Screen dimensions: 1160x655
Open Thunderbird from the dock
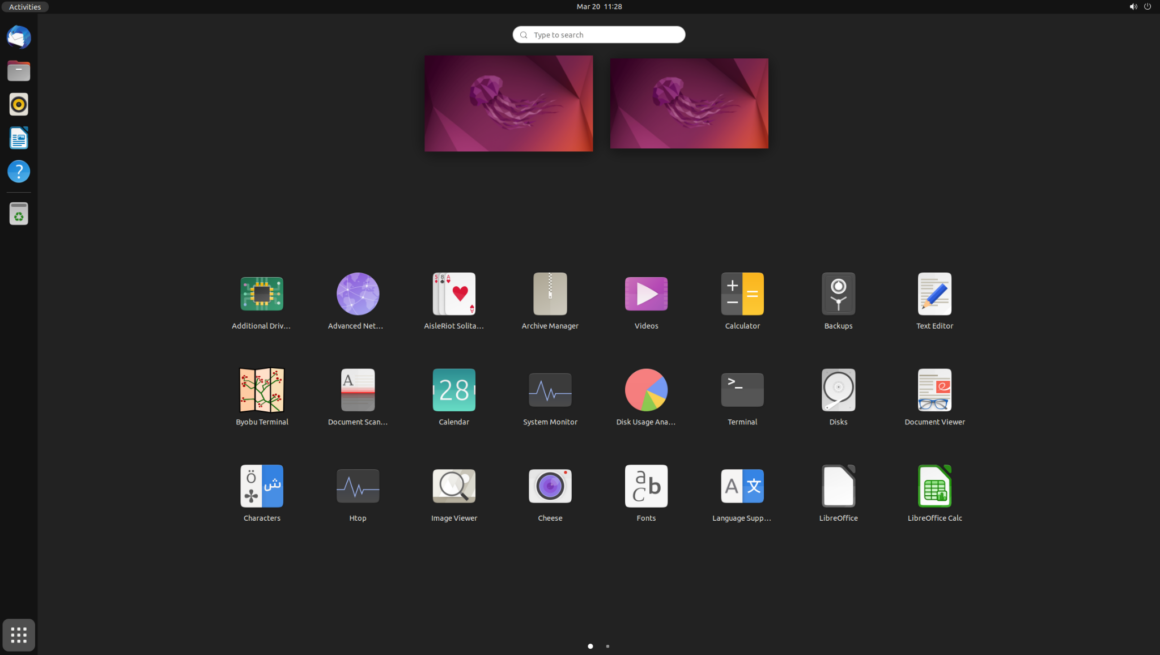(x=18, y=37)
